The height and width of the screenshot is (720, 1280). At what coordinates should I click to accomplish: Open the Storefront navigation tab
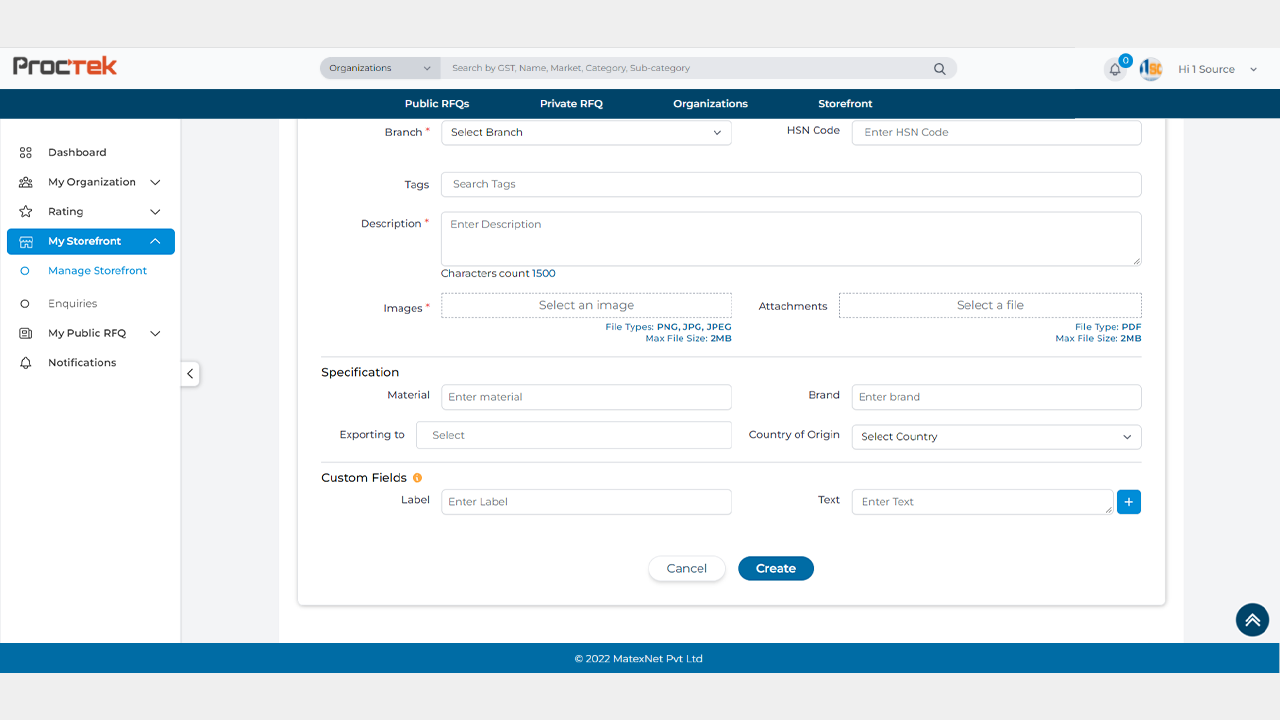[x=845, y=104]
